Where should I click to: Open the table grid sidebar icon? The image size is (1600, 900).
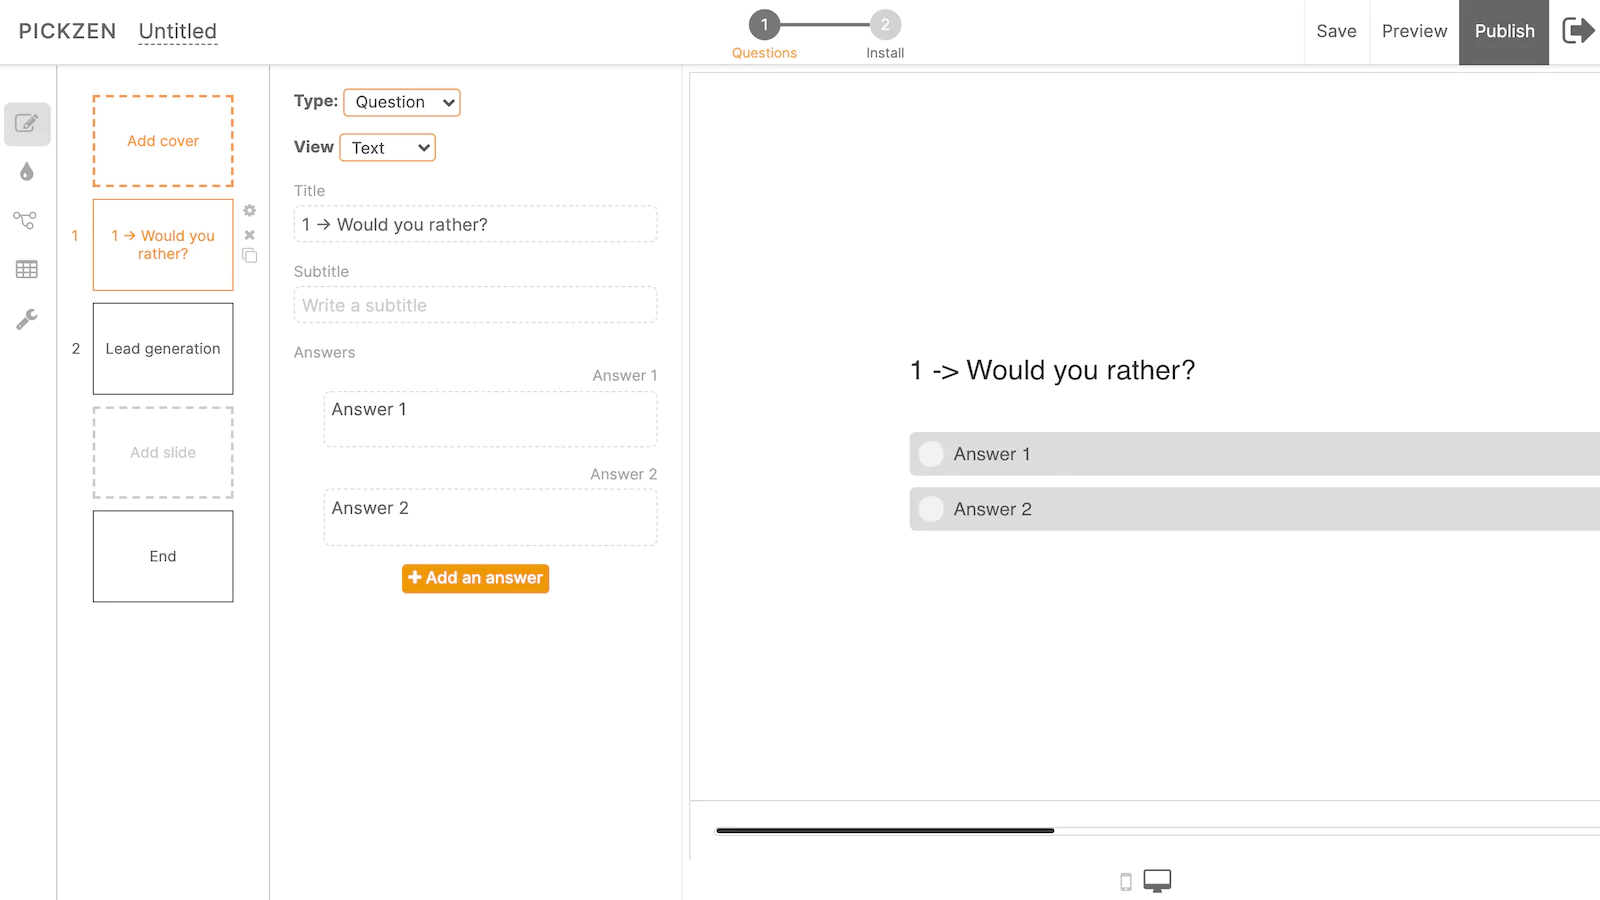pyautogui.click(x=27, y=269)
